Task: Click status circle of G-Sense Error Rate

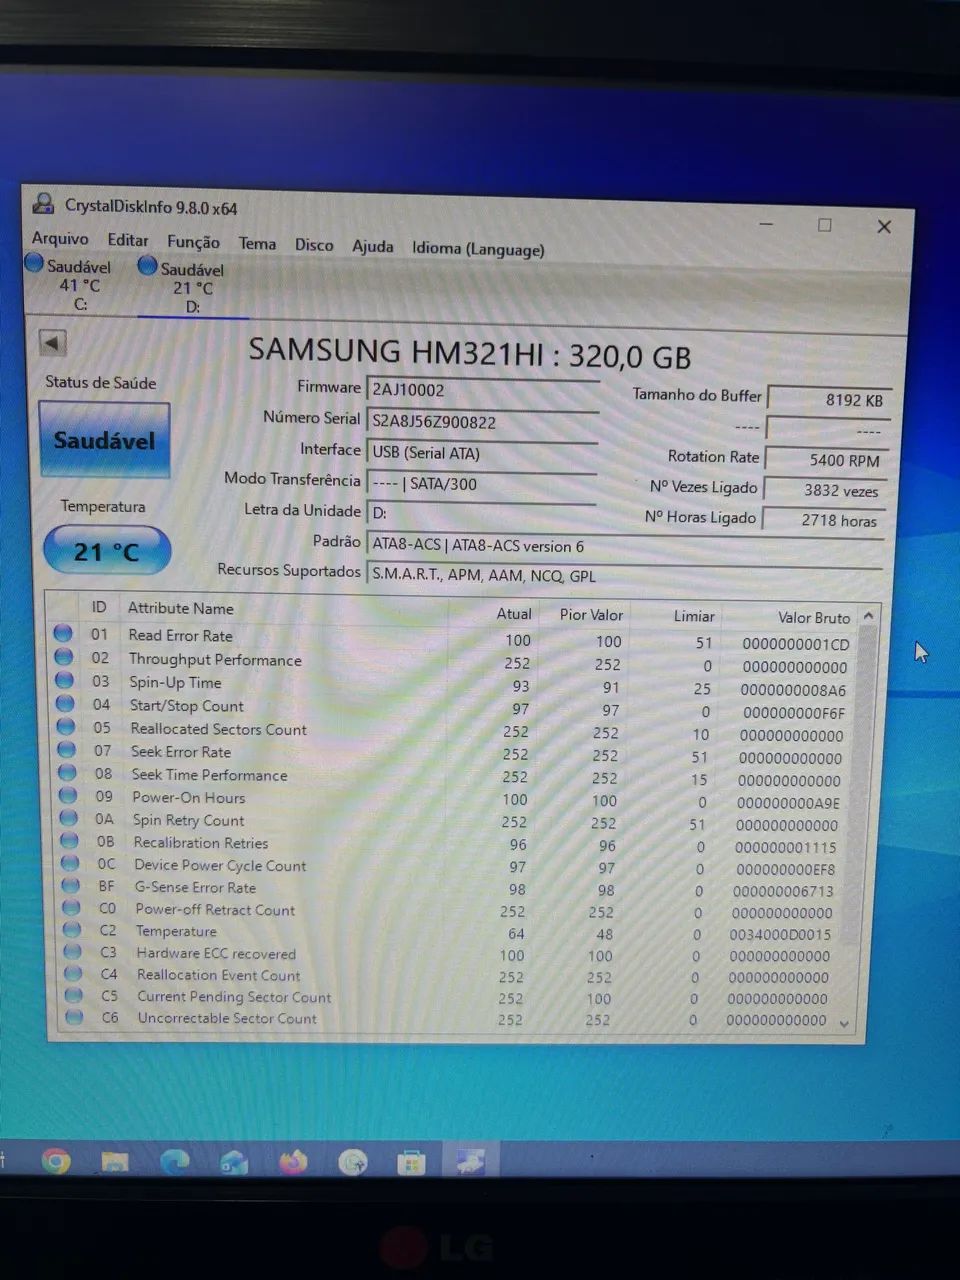Action: [x=70, y=885]
